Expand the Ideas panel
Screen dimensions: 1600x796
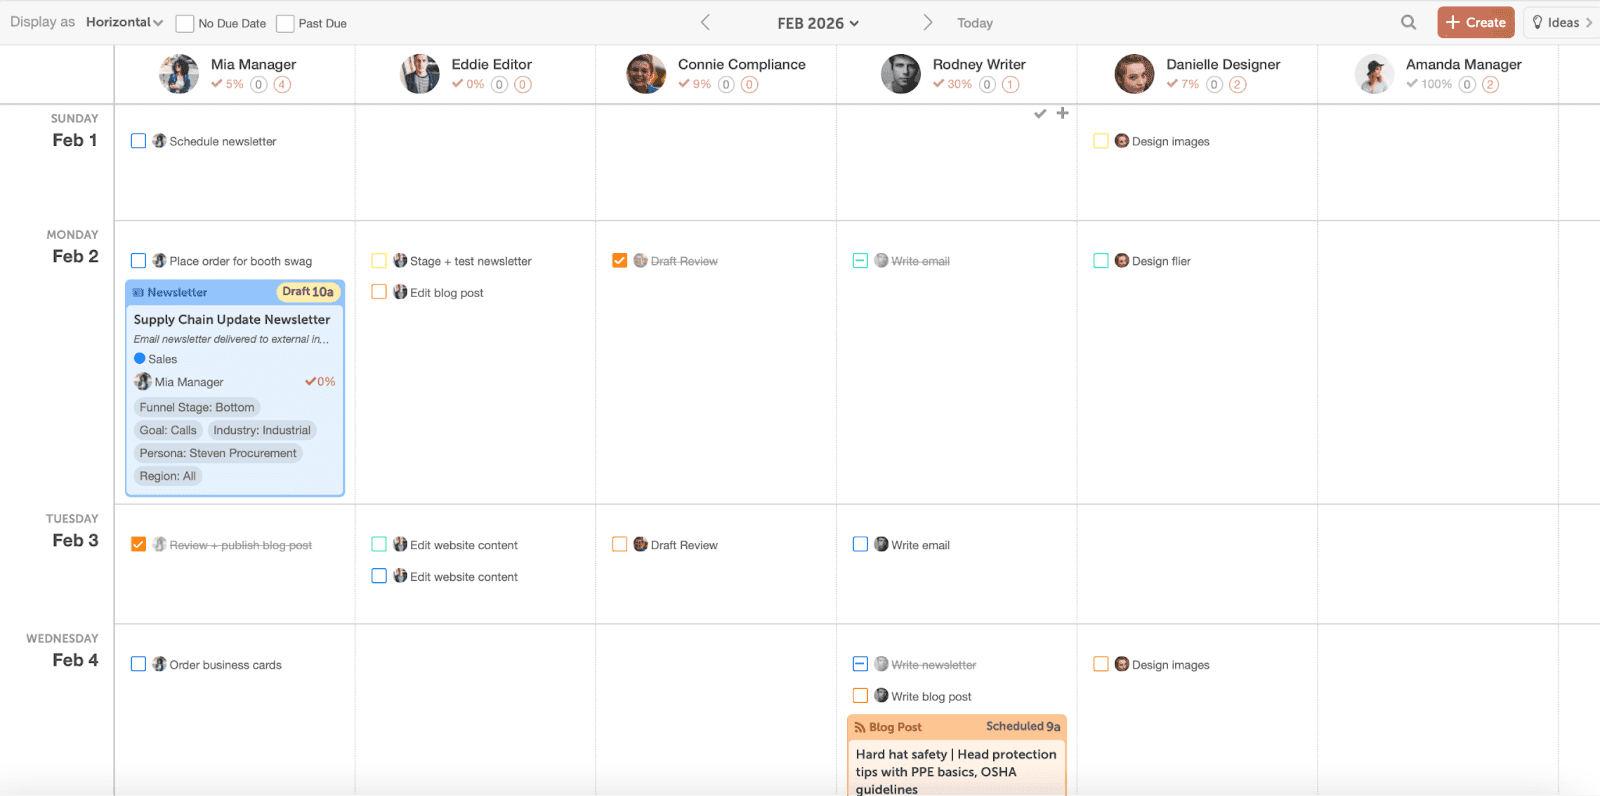(1561, 22)
